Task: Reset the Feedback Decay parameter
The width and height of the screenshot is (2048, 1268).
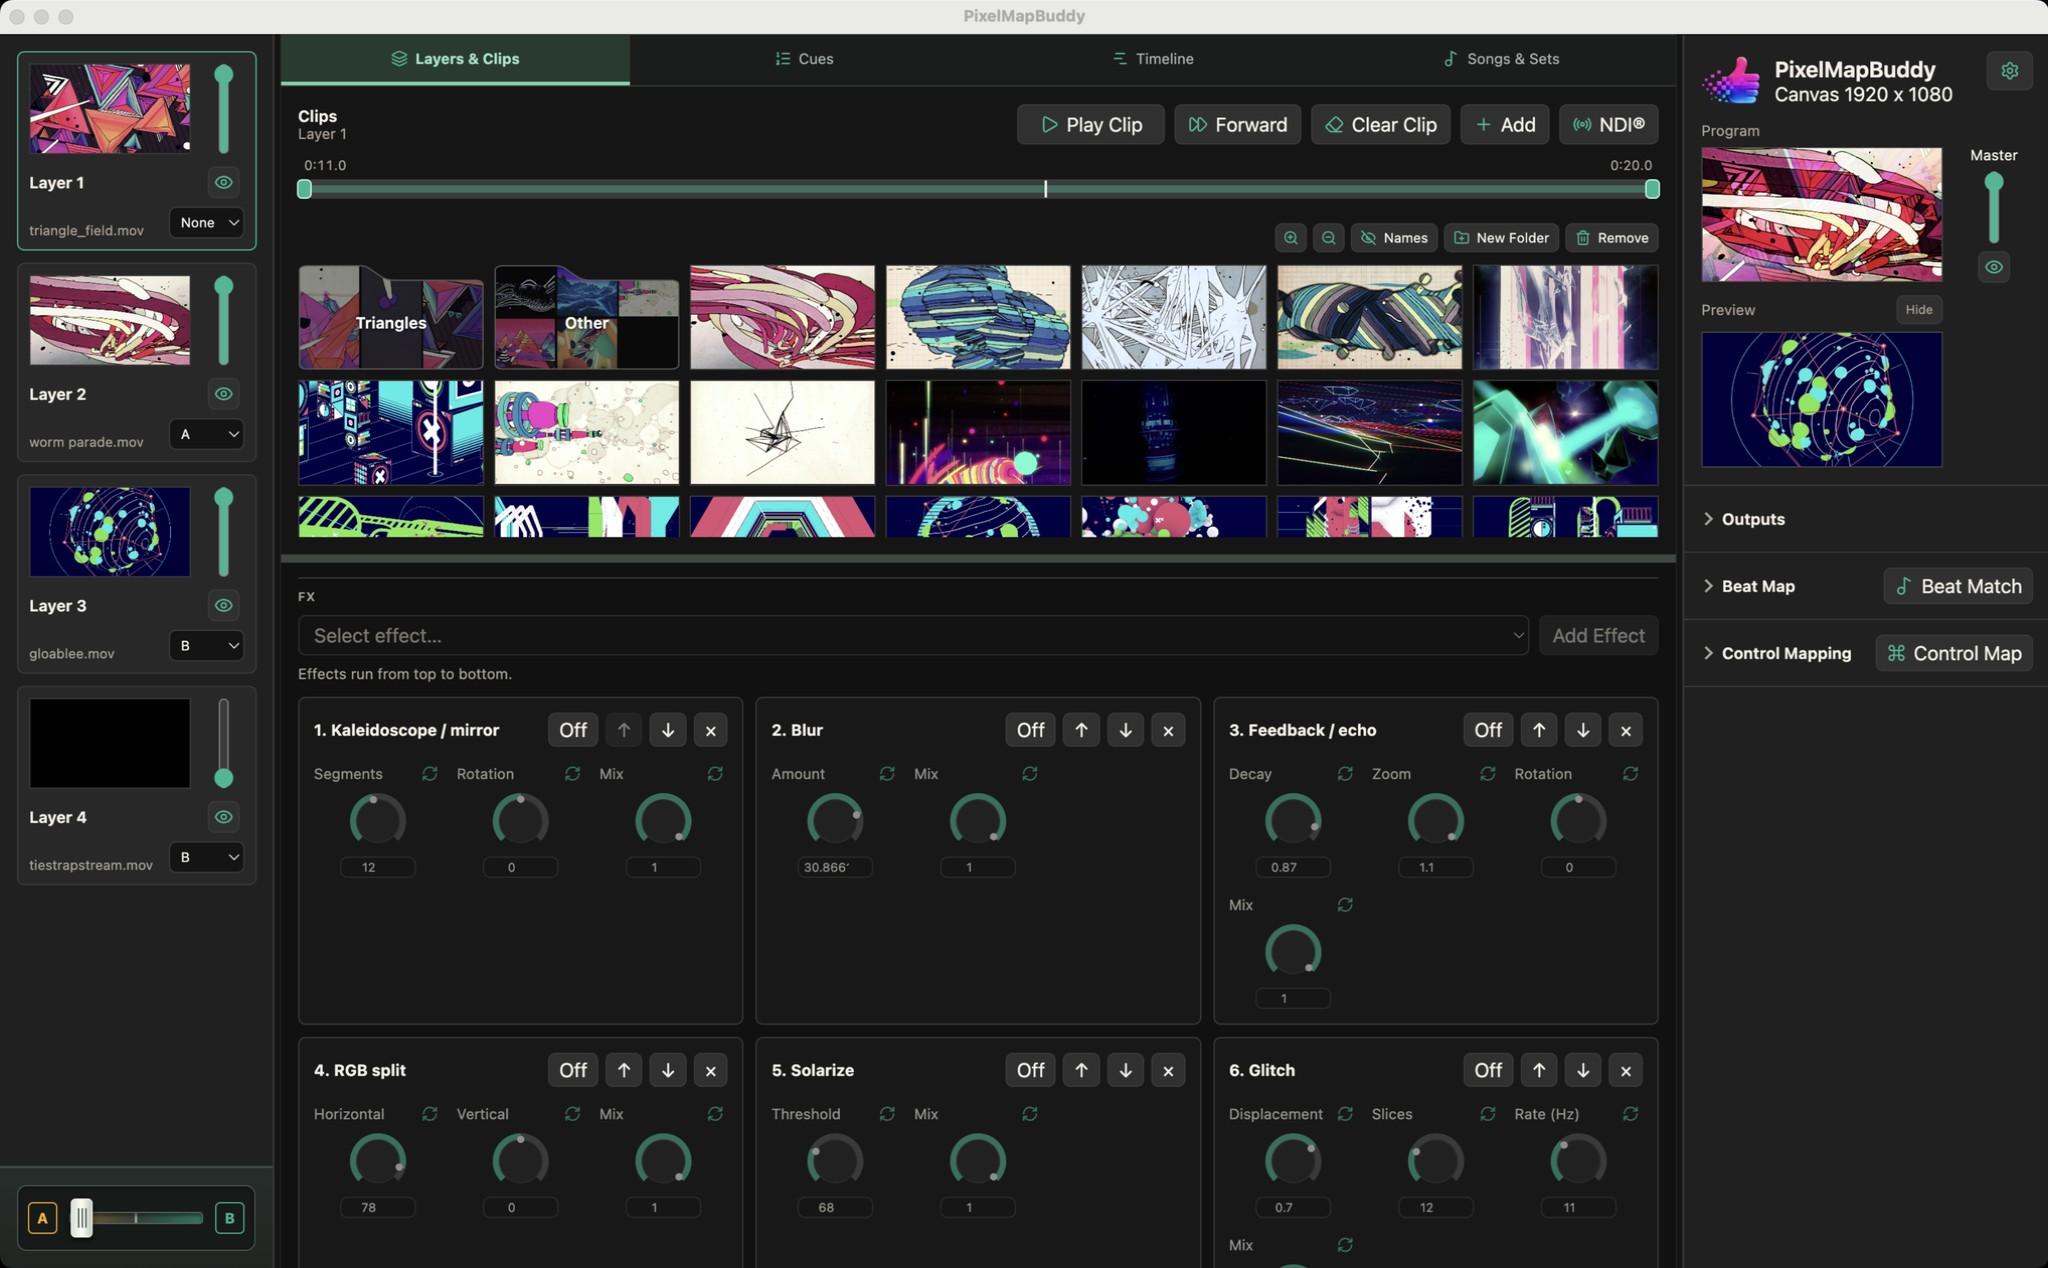Action: [x=1345, y=774]
